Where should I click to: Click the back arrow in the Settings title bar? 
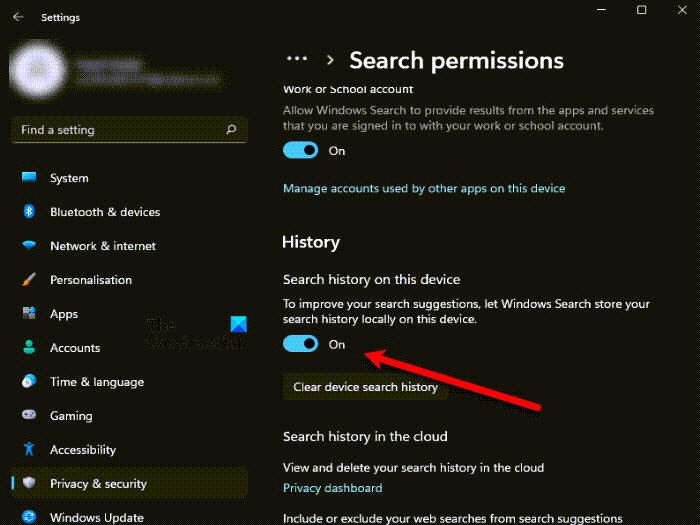click(18, 17)
